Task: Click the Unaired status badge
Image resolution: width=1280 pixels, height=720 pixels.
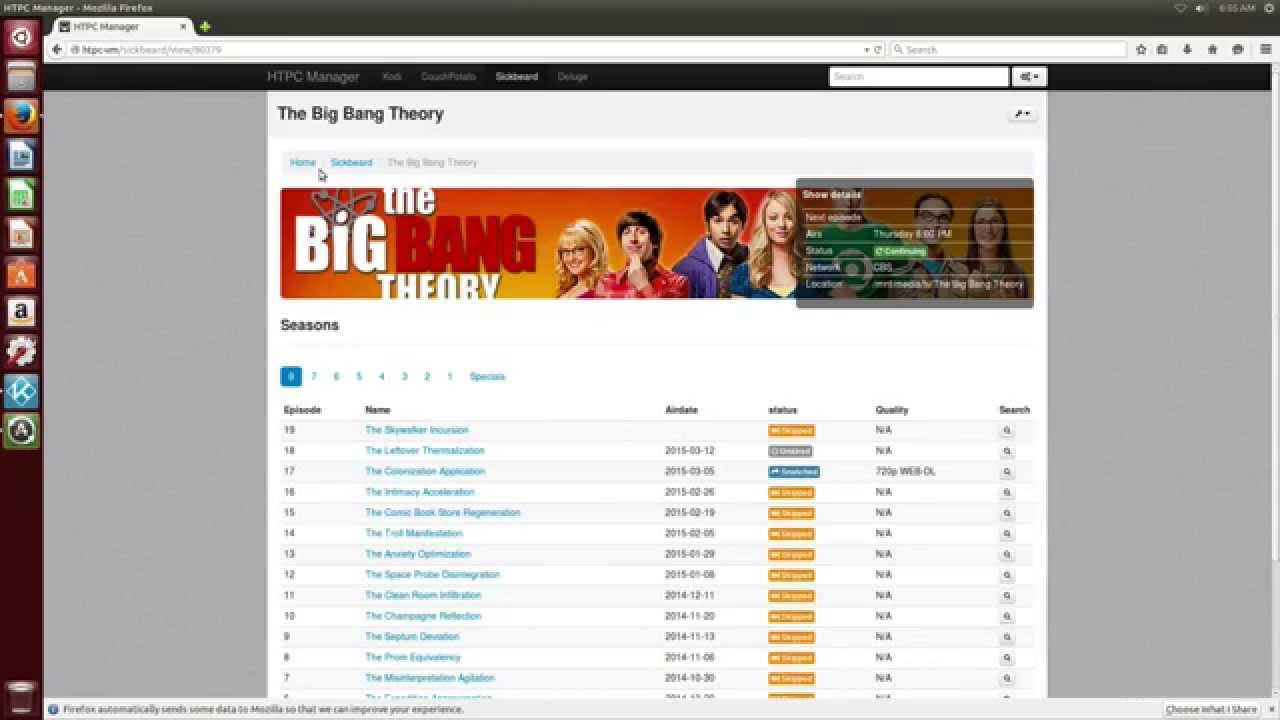Action: 790,452
